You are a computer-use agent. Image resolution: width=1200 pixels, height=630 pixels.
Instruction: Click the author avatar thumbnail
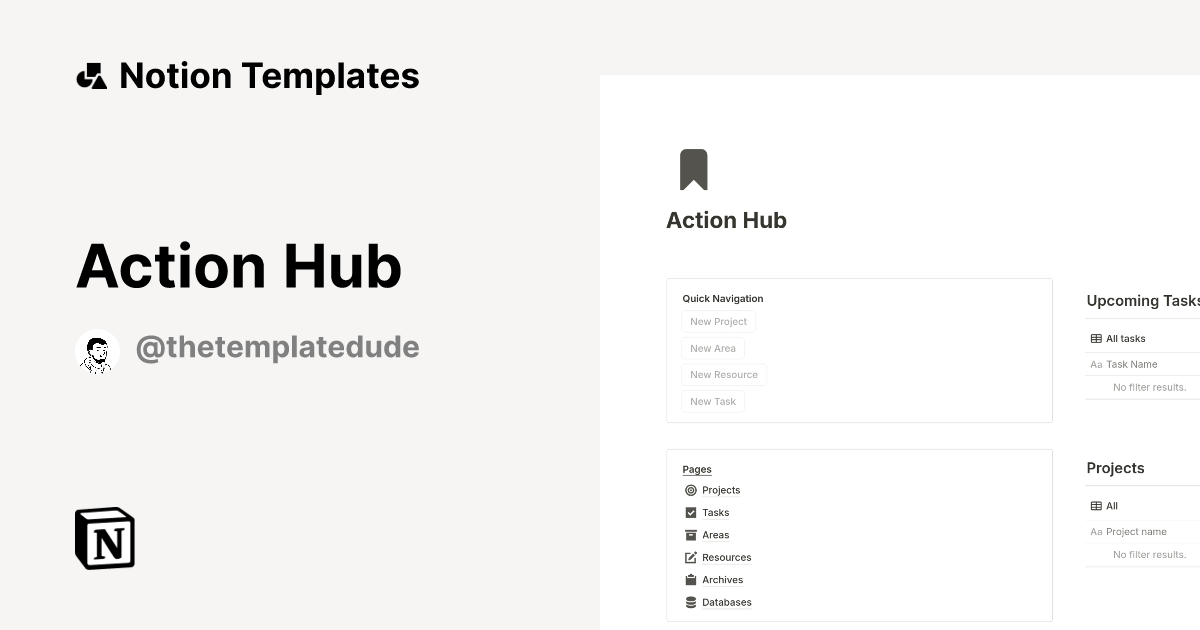(97, 351)
